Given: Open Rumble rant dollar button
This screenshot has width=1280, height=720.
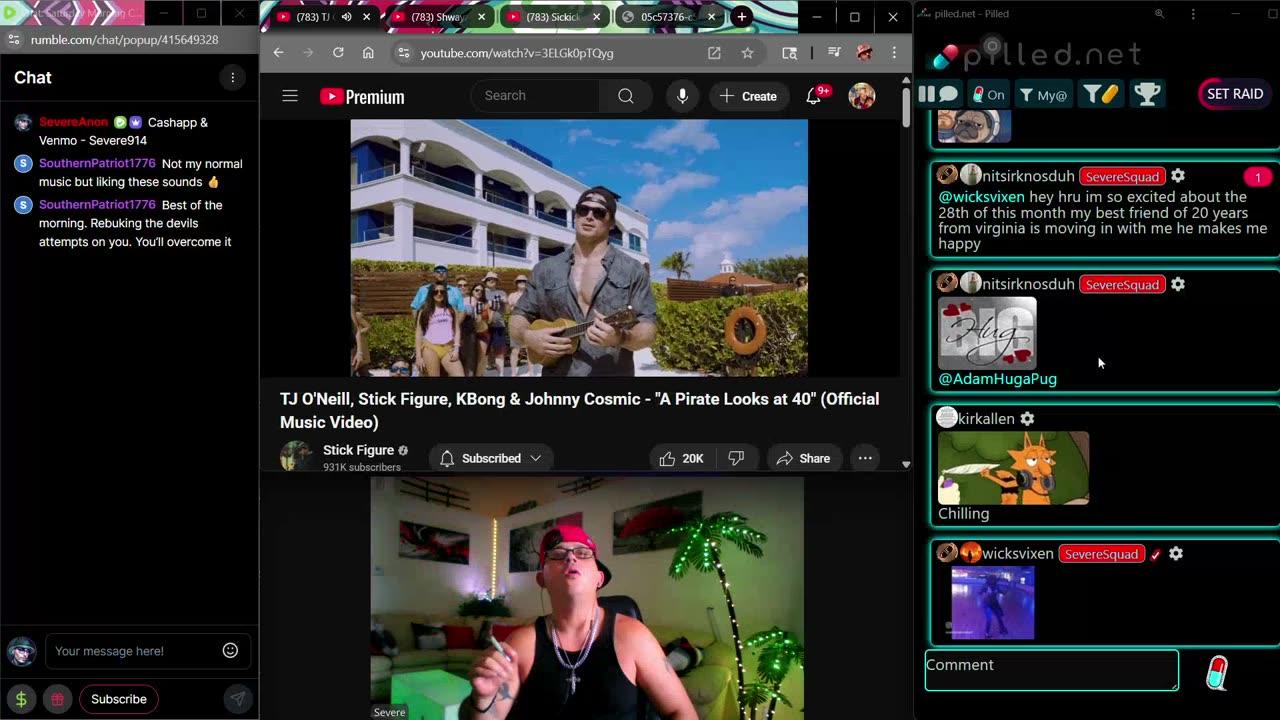Looking at the screenshot, I should point(21,699).
